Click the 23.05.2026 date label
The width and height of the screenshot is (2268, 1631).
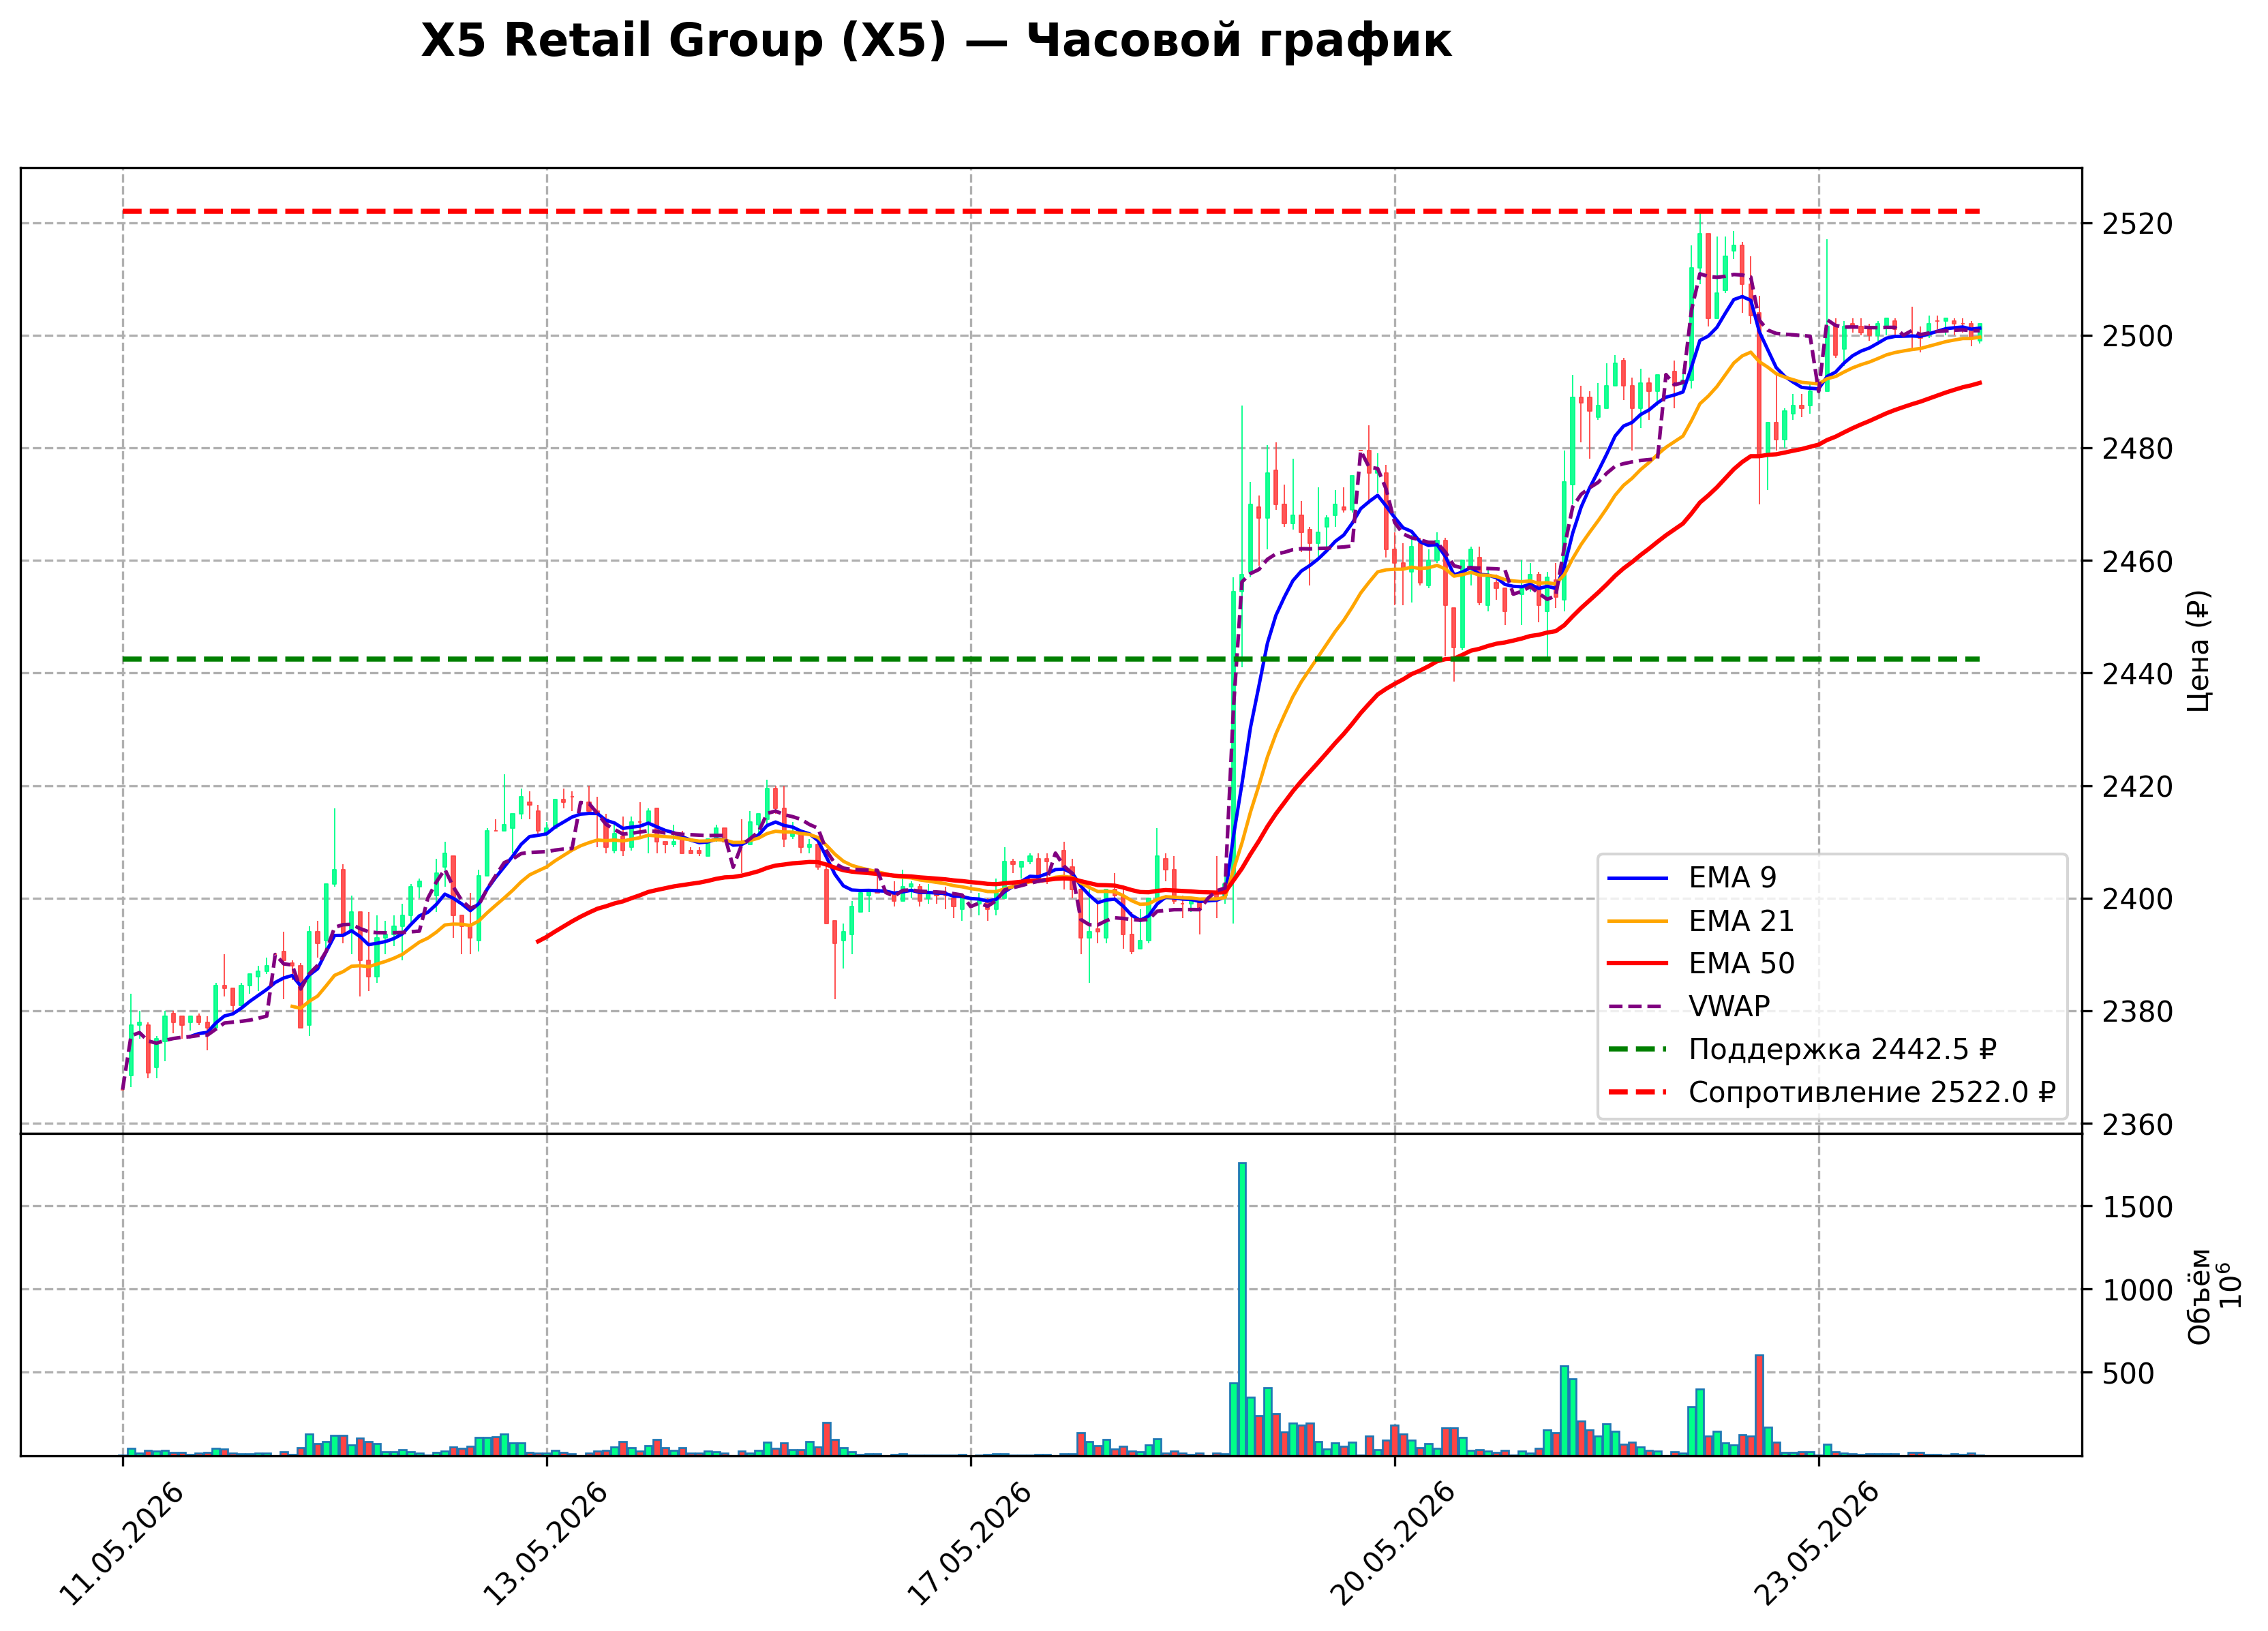tap(1817, 1545)
